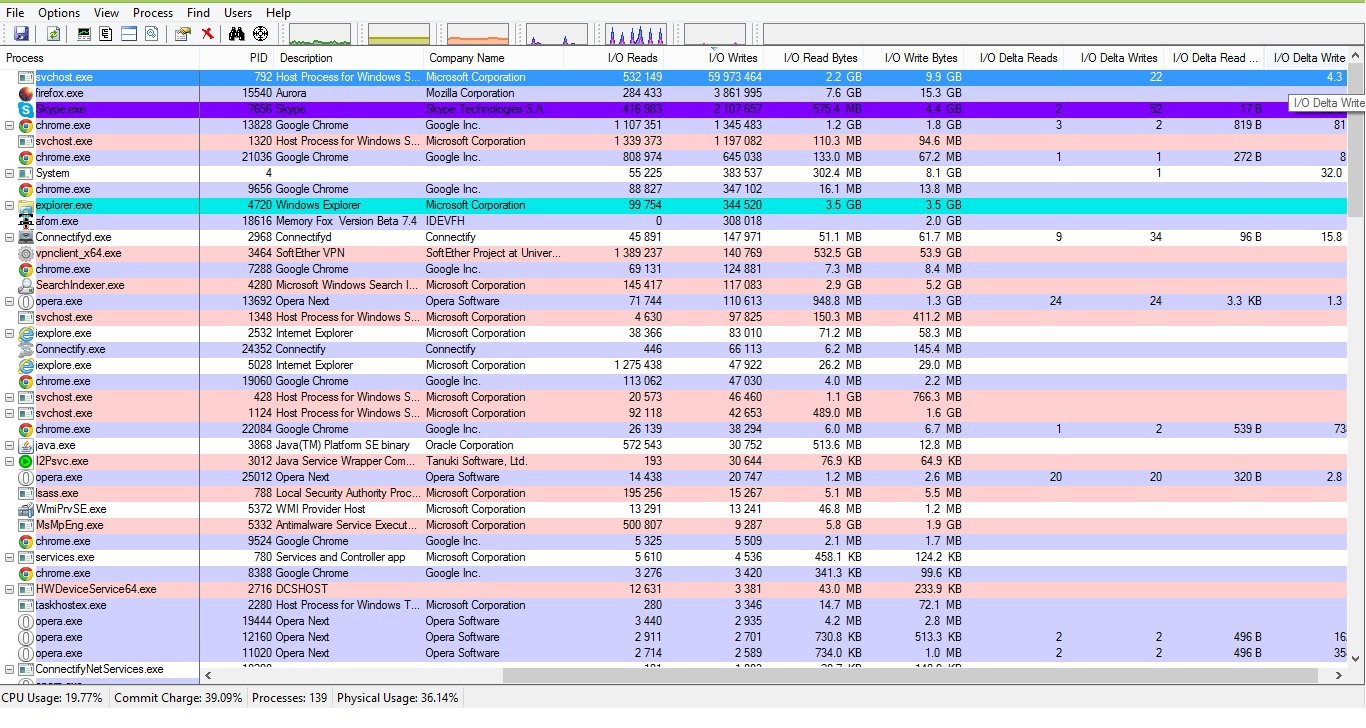Collapse the opera.exe PID 13692 tree node

10,301
